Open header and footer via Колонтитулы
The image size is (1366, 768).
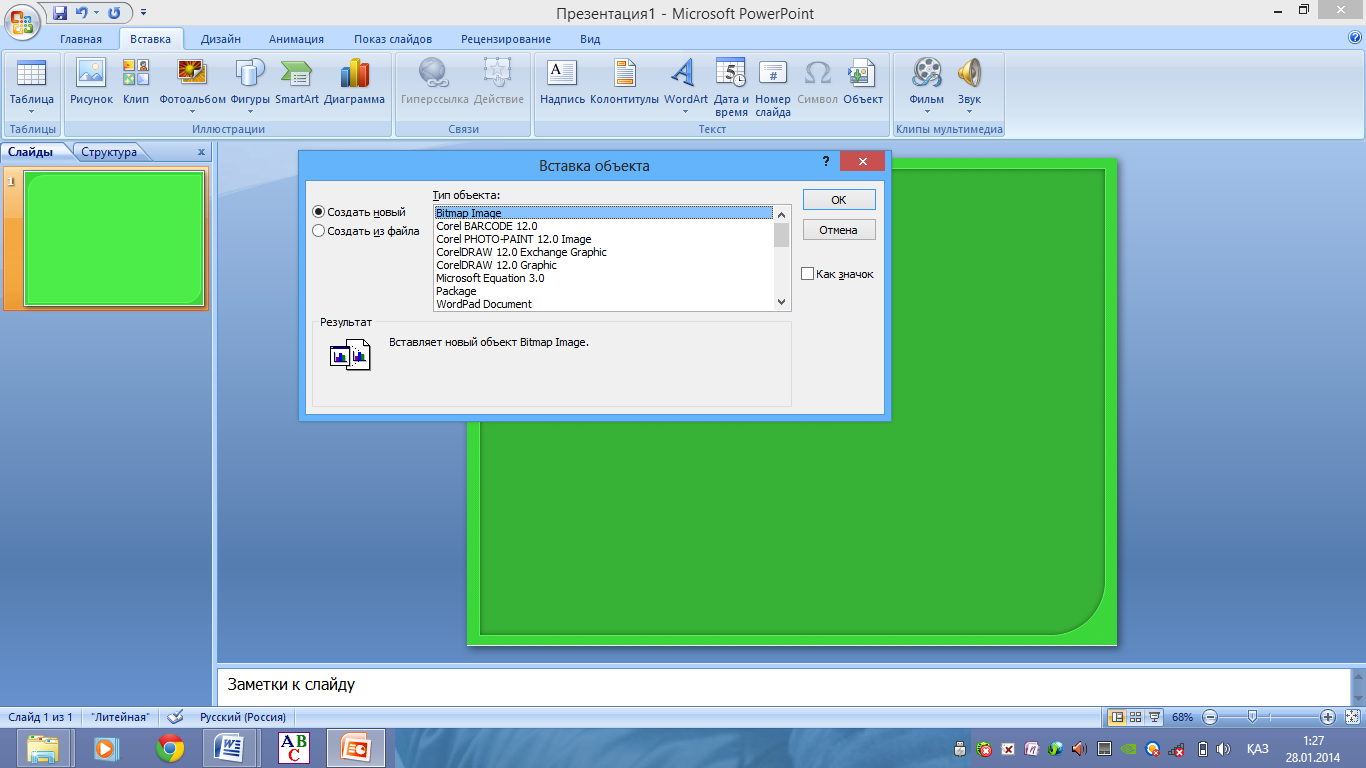coord(625,81)
